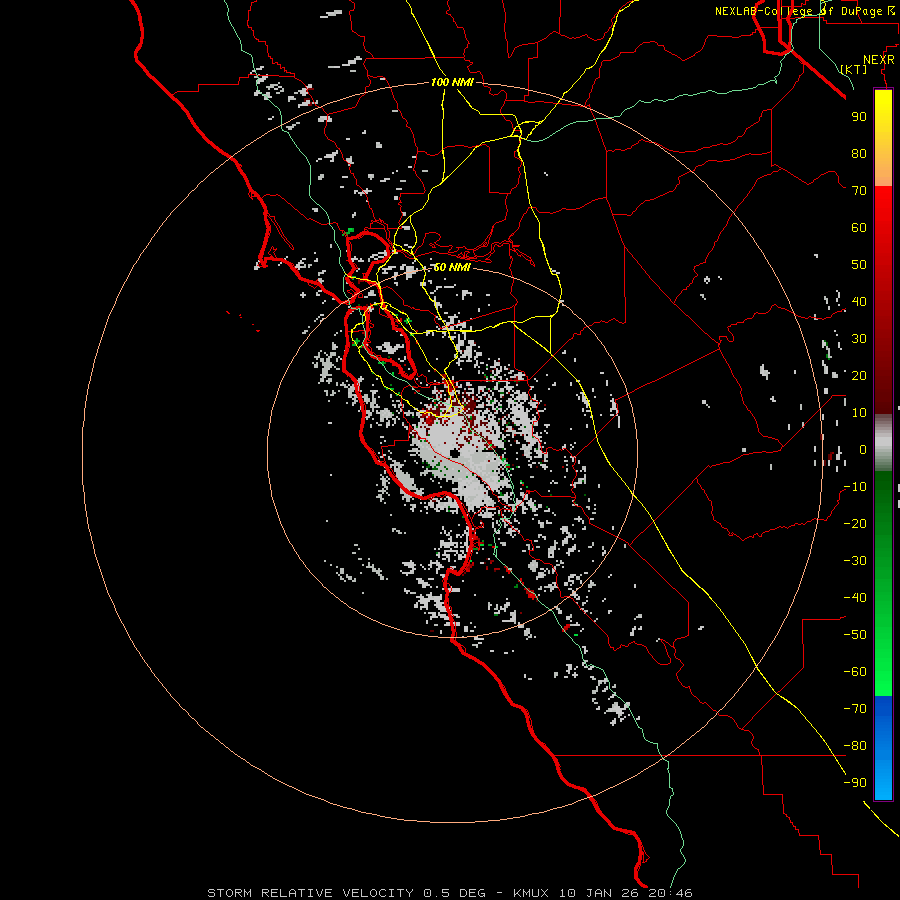Select the "30" velocity scale value
Screen dimensions: 900x900
pyautogui.click(x=859, y=339)
